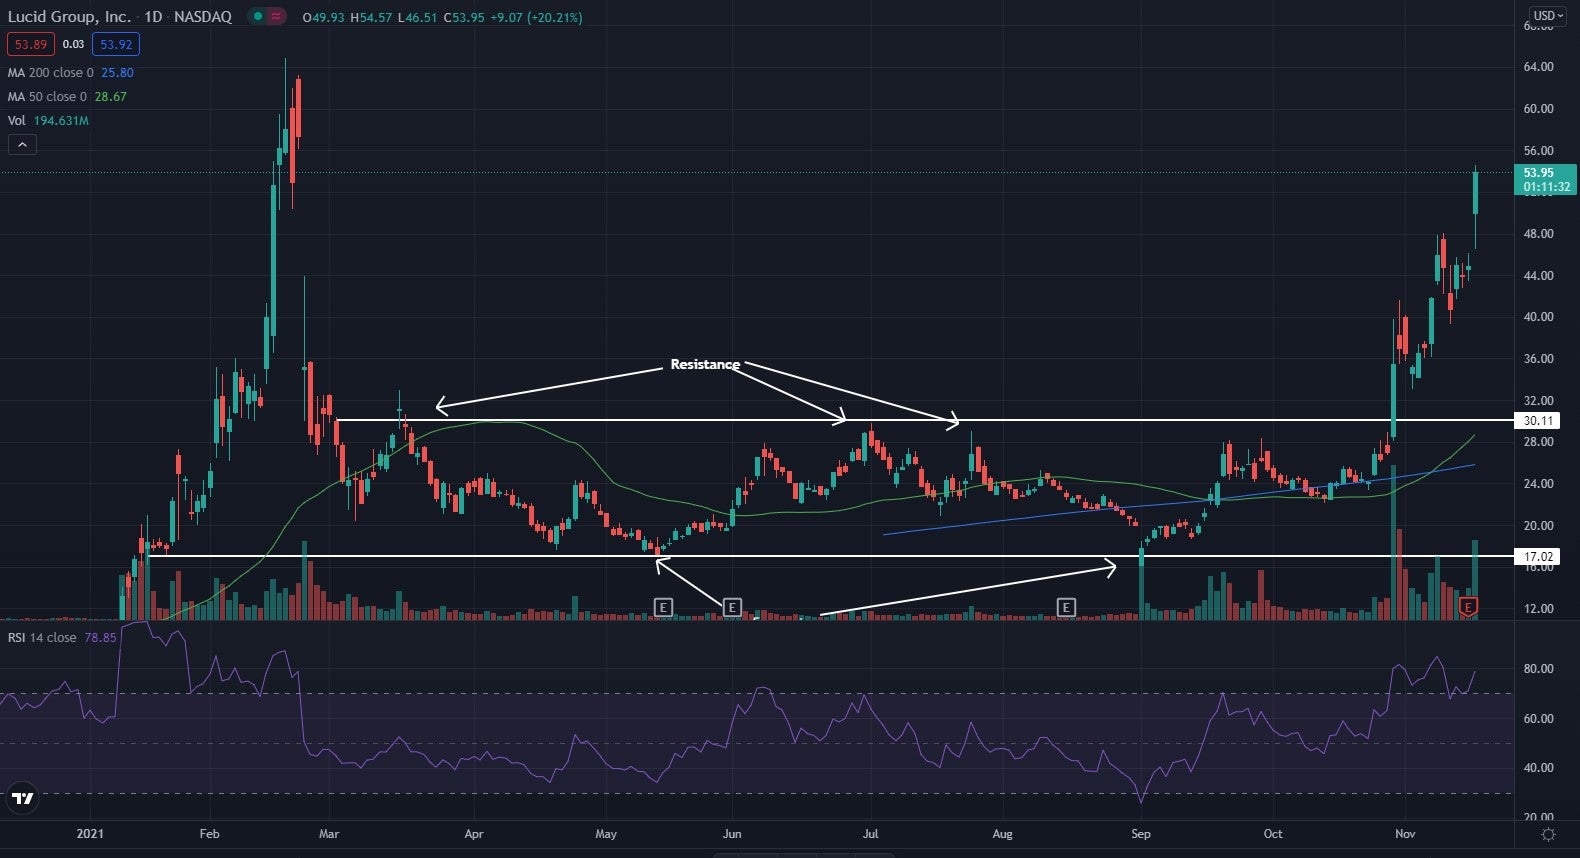Click 48.00 on the price scale
Viewport: 1580px width, 858px height.
1538,234
